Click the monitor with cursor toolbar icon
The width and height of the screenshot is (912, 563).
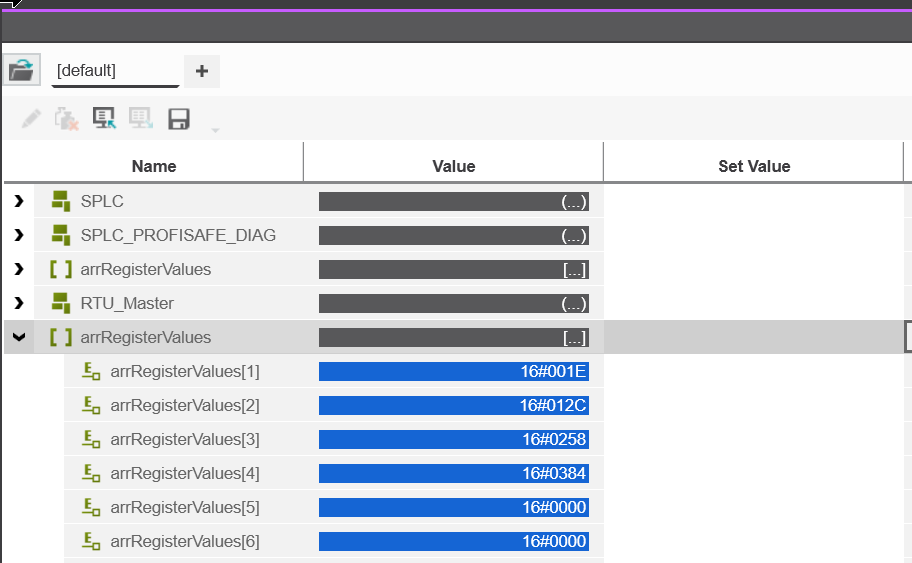point(105,118)
